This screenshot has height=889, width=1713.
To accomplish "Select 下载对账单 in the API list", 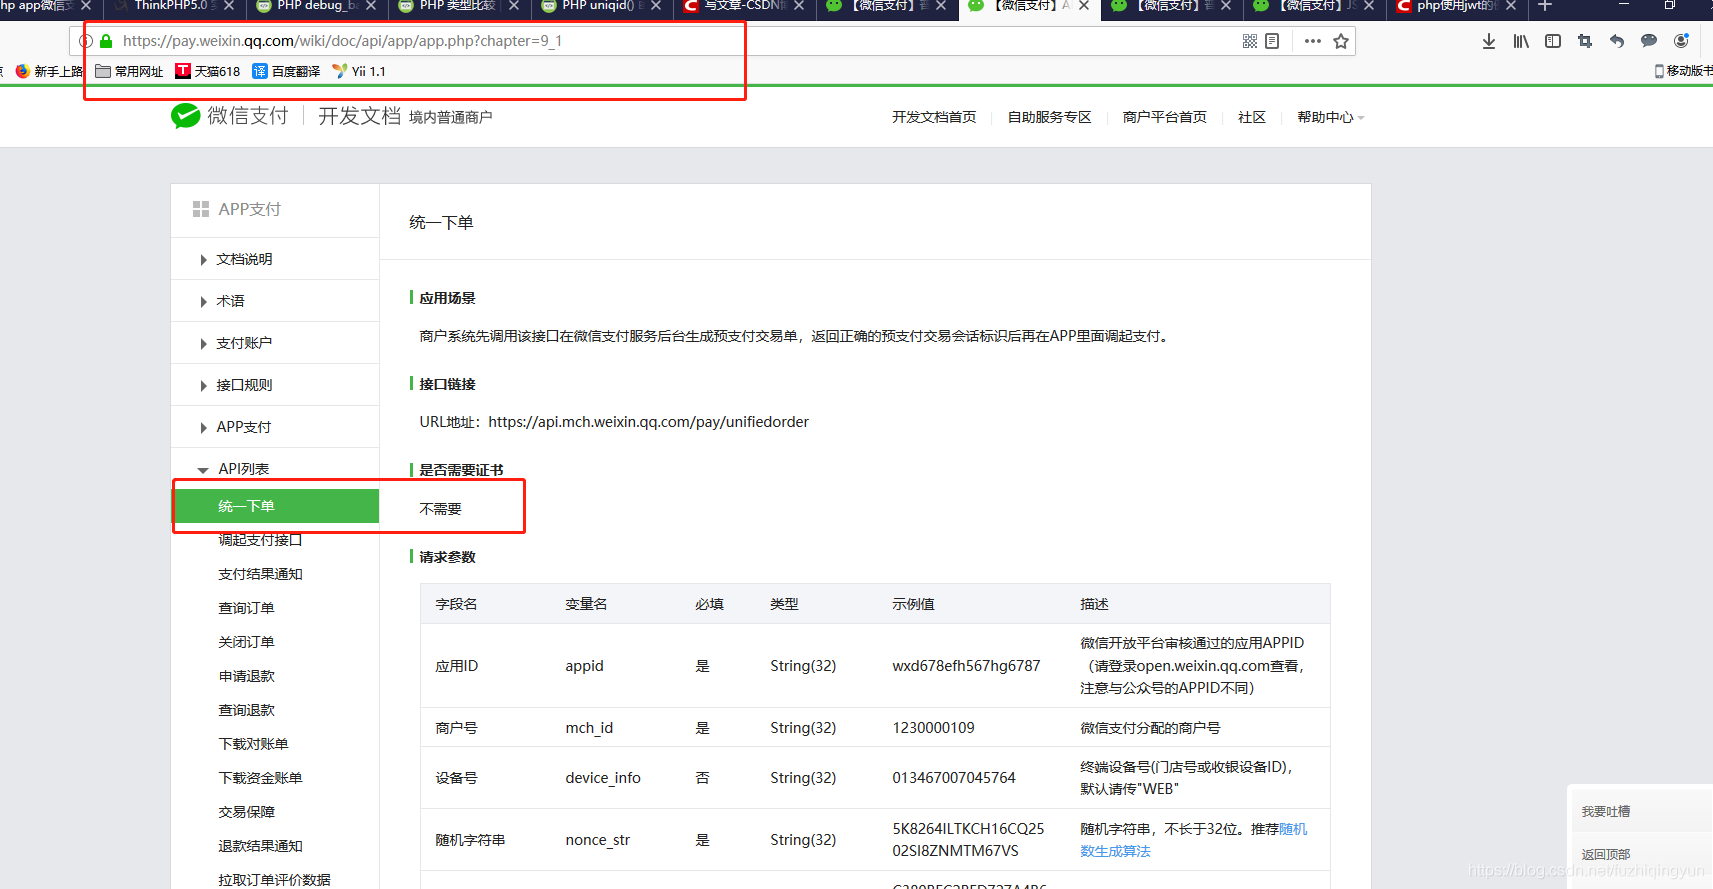I will click(x=253, y=744).
